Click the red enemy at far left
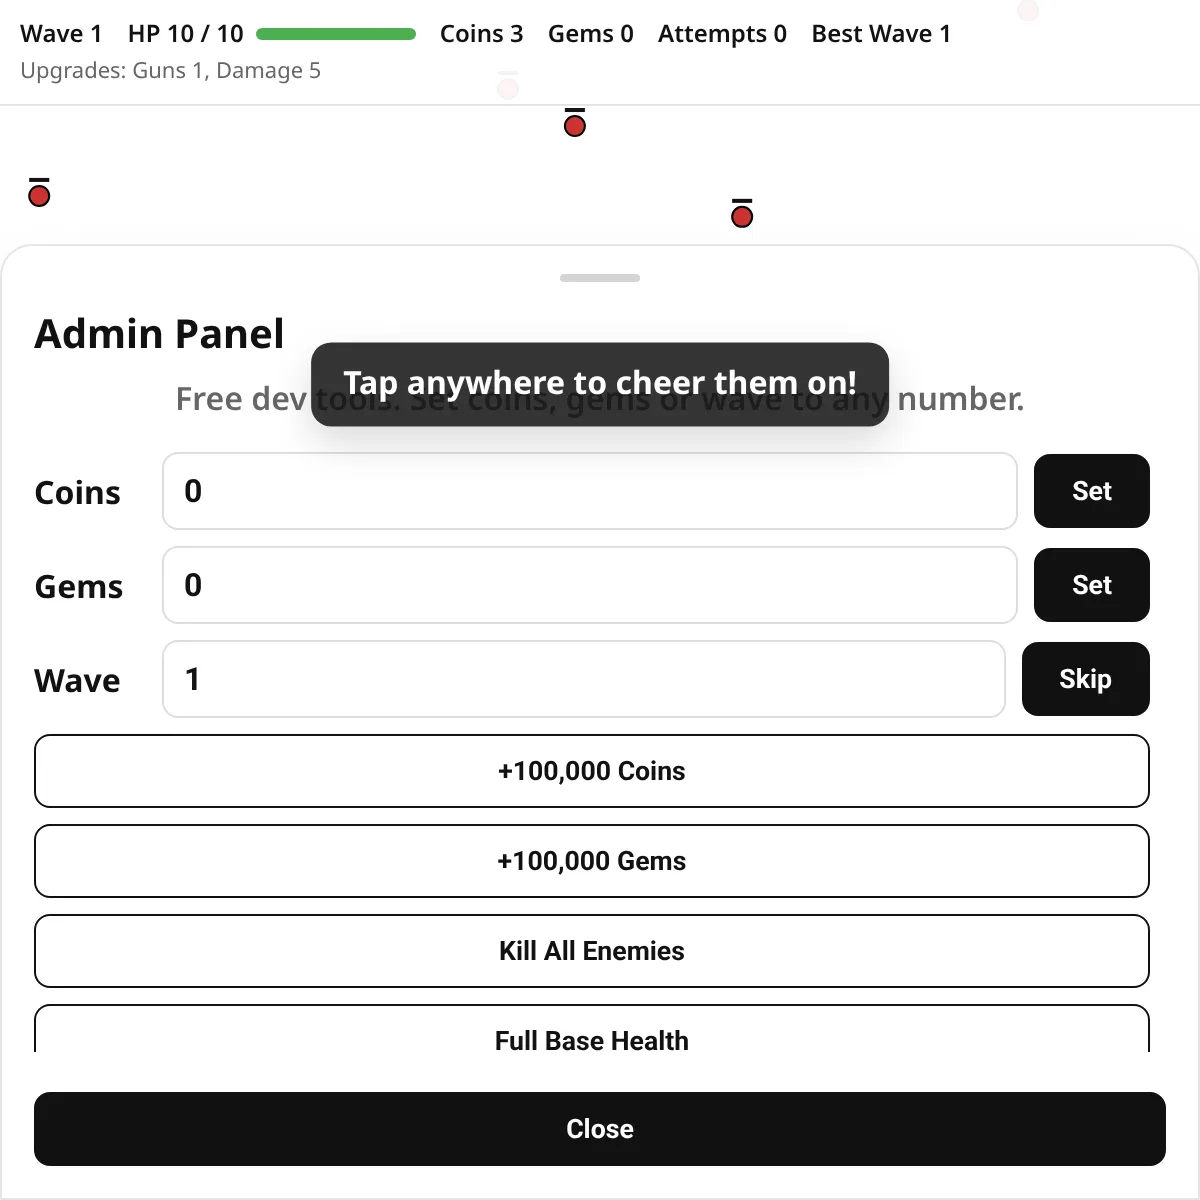The width and height of the screenshot is (1200, 1200). click(x=39, y=195)
